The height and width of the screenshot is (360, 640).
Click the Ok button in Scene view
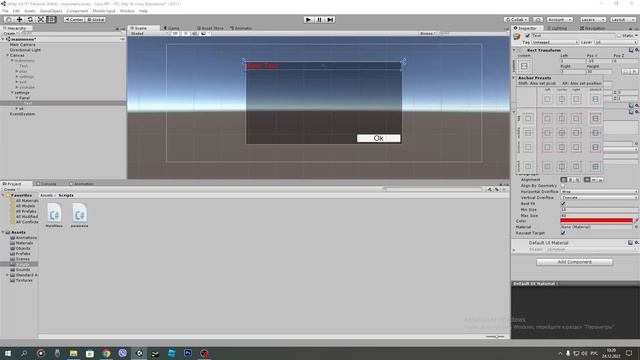point(378,138)
